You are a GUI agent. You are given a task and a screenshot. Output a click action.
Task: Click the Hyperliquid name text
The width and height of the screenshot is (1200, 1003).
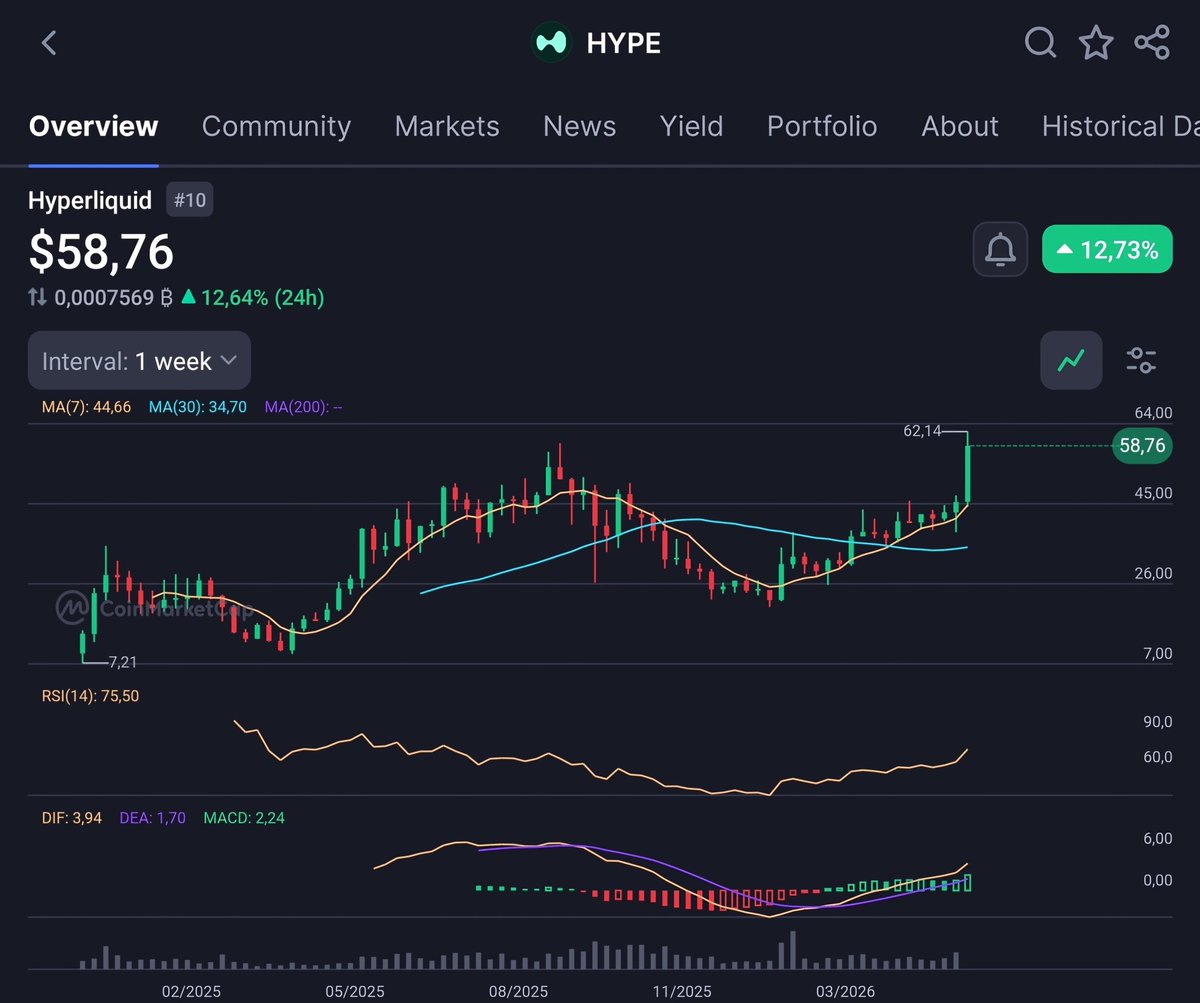tap(90, 200)
